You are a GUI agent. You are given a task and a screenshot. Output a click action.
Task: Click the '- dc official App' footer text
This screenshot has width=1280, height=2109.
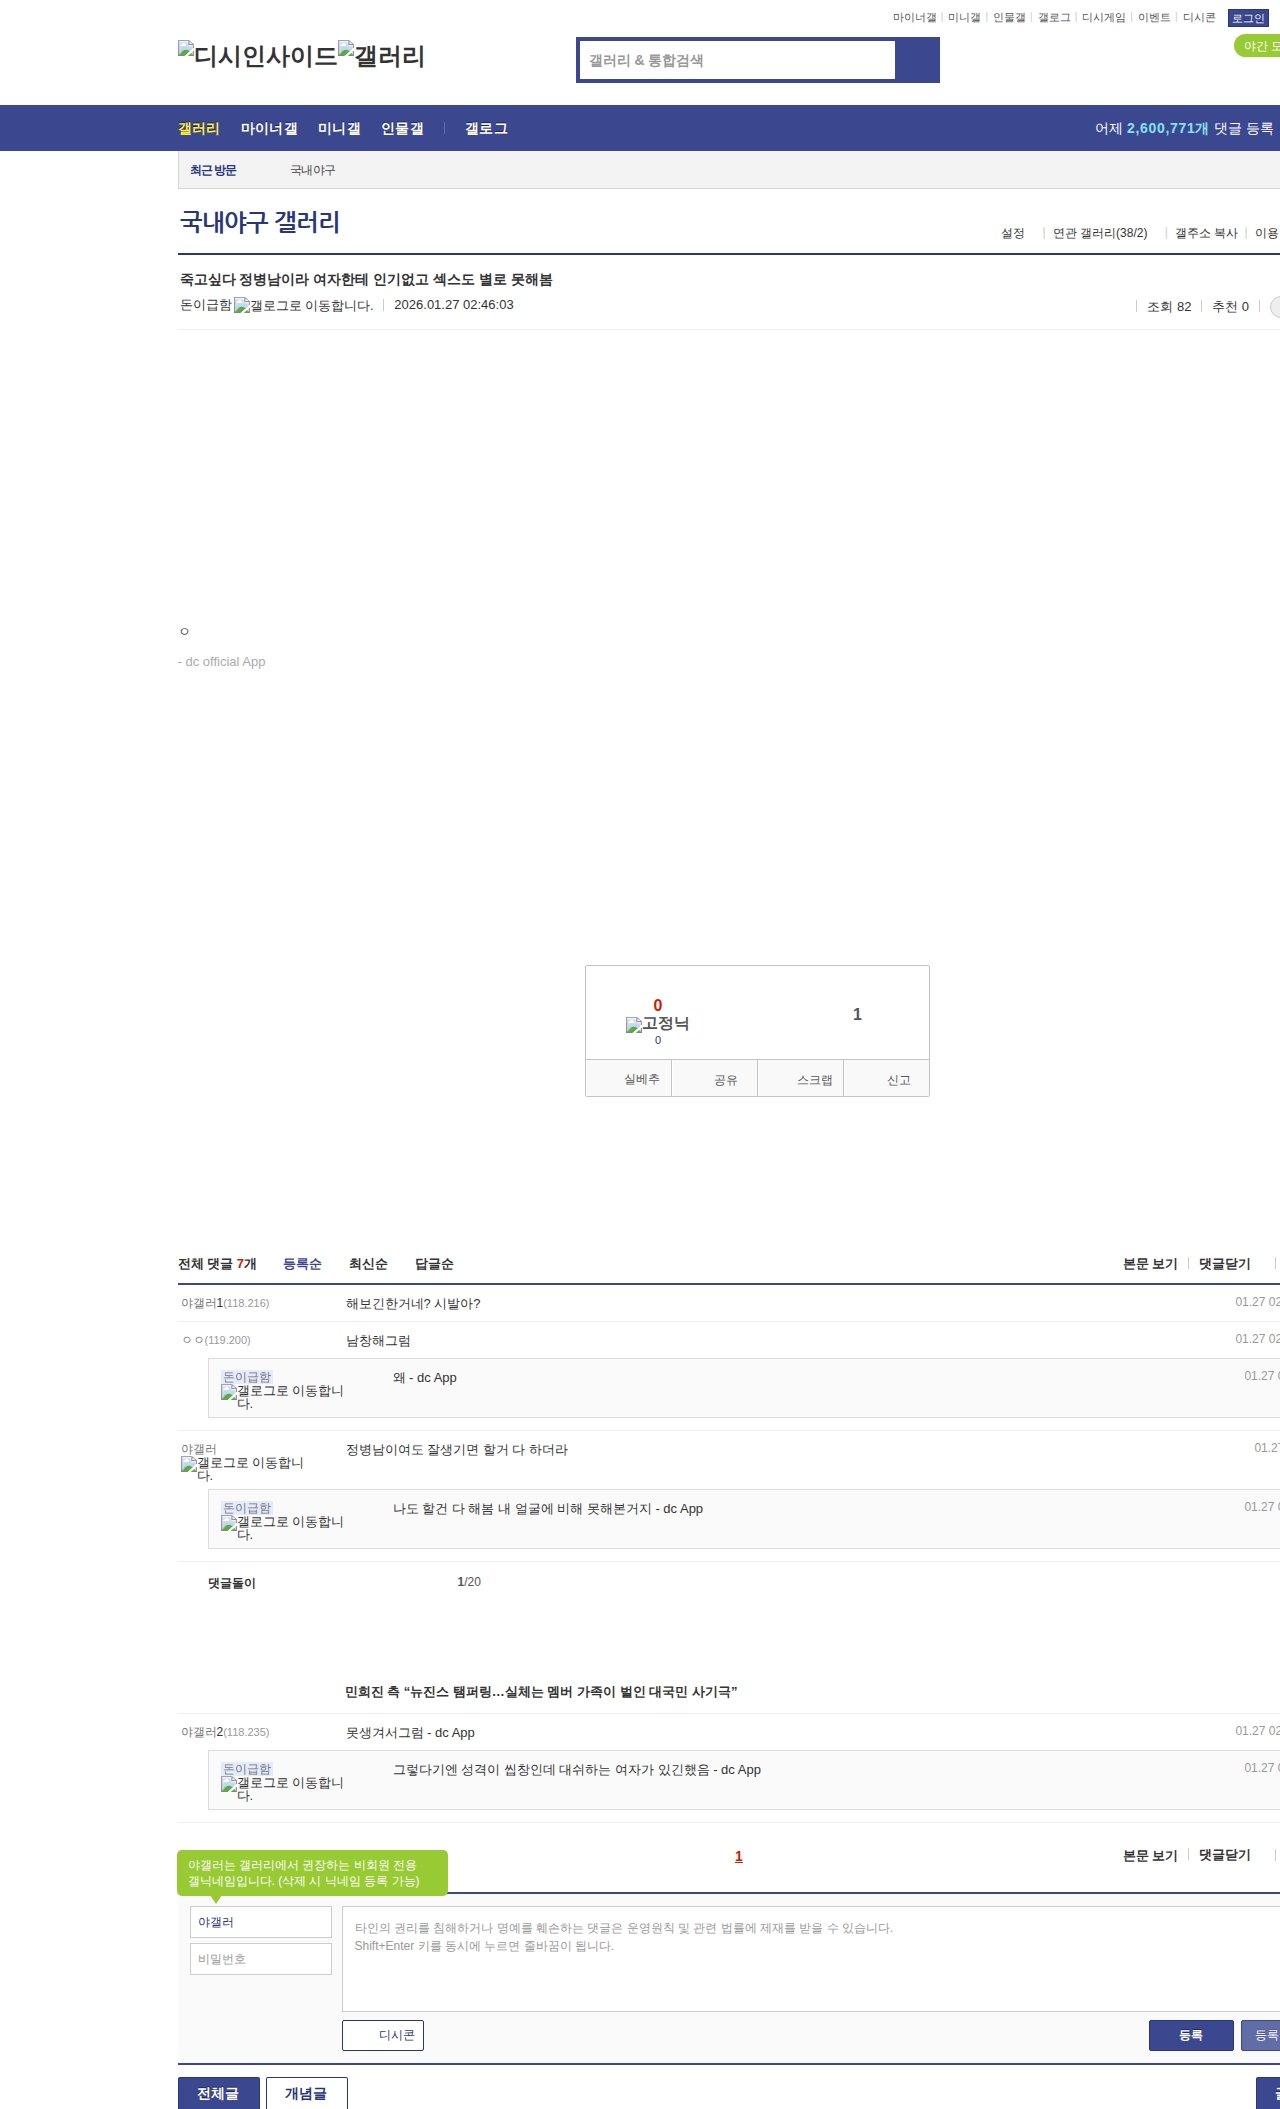[x=222, y=662]
